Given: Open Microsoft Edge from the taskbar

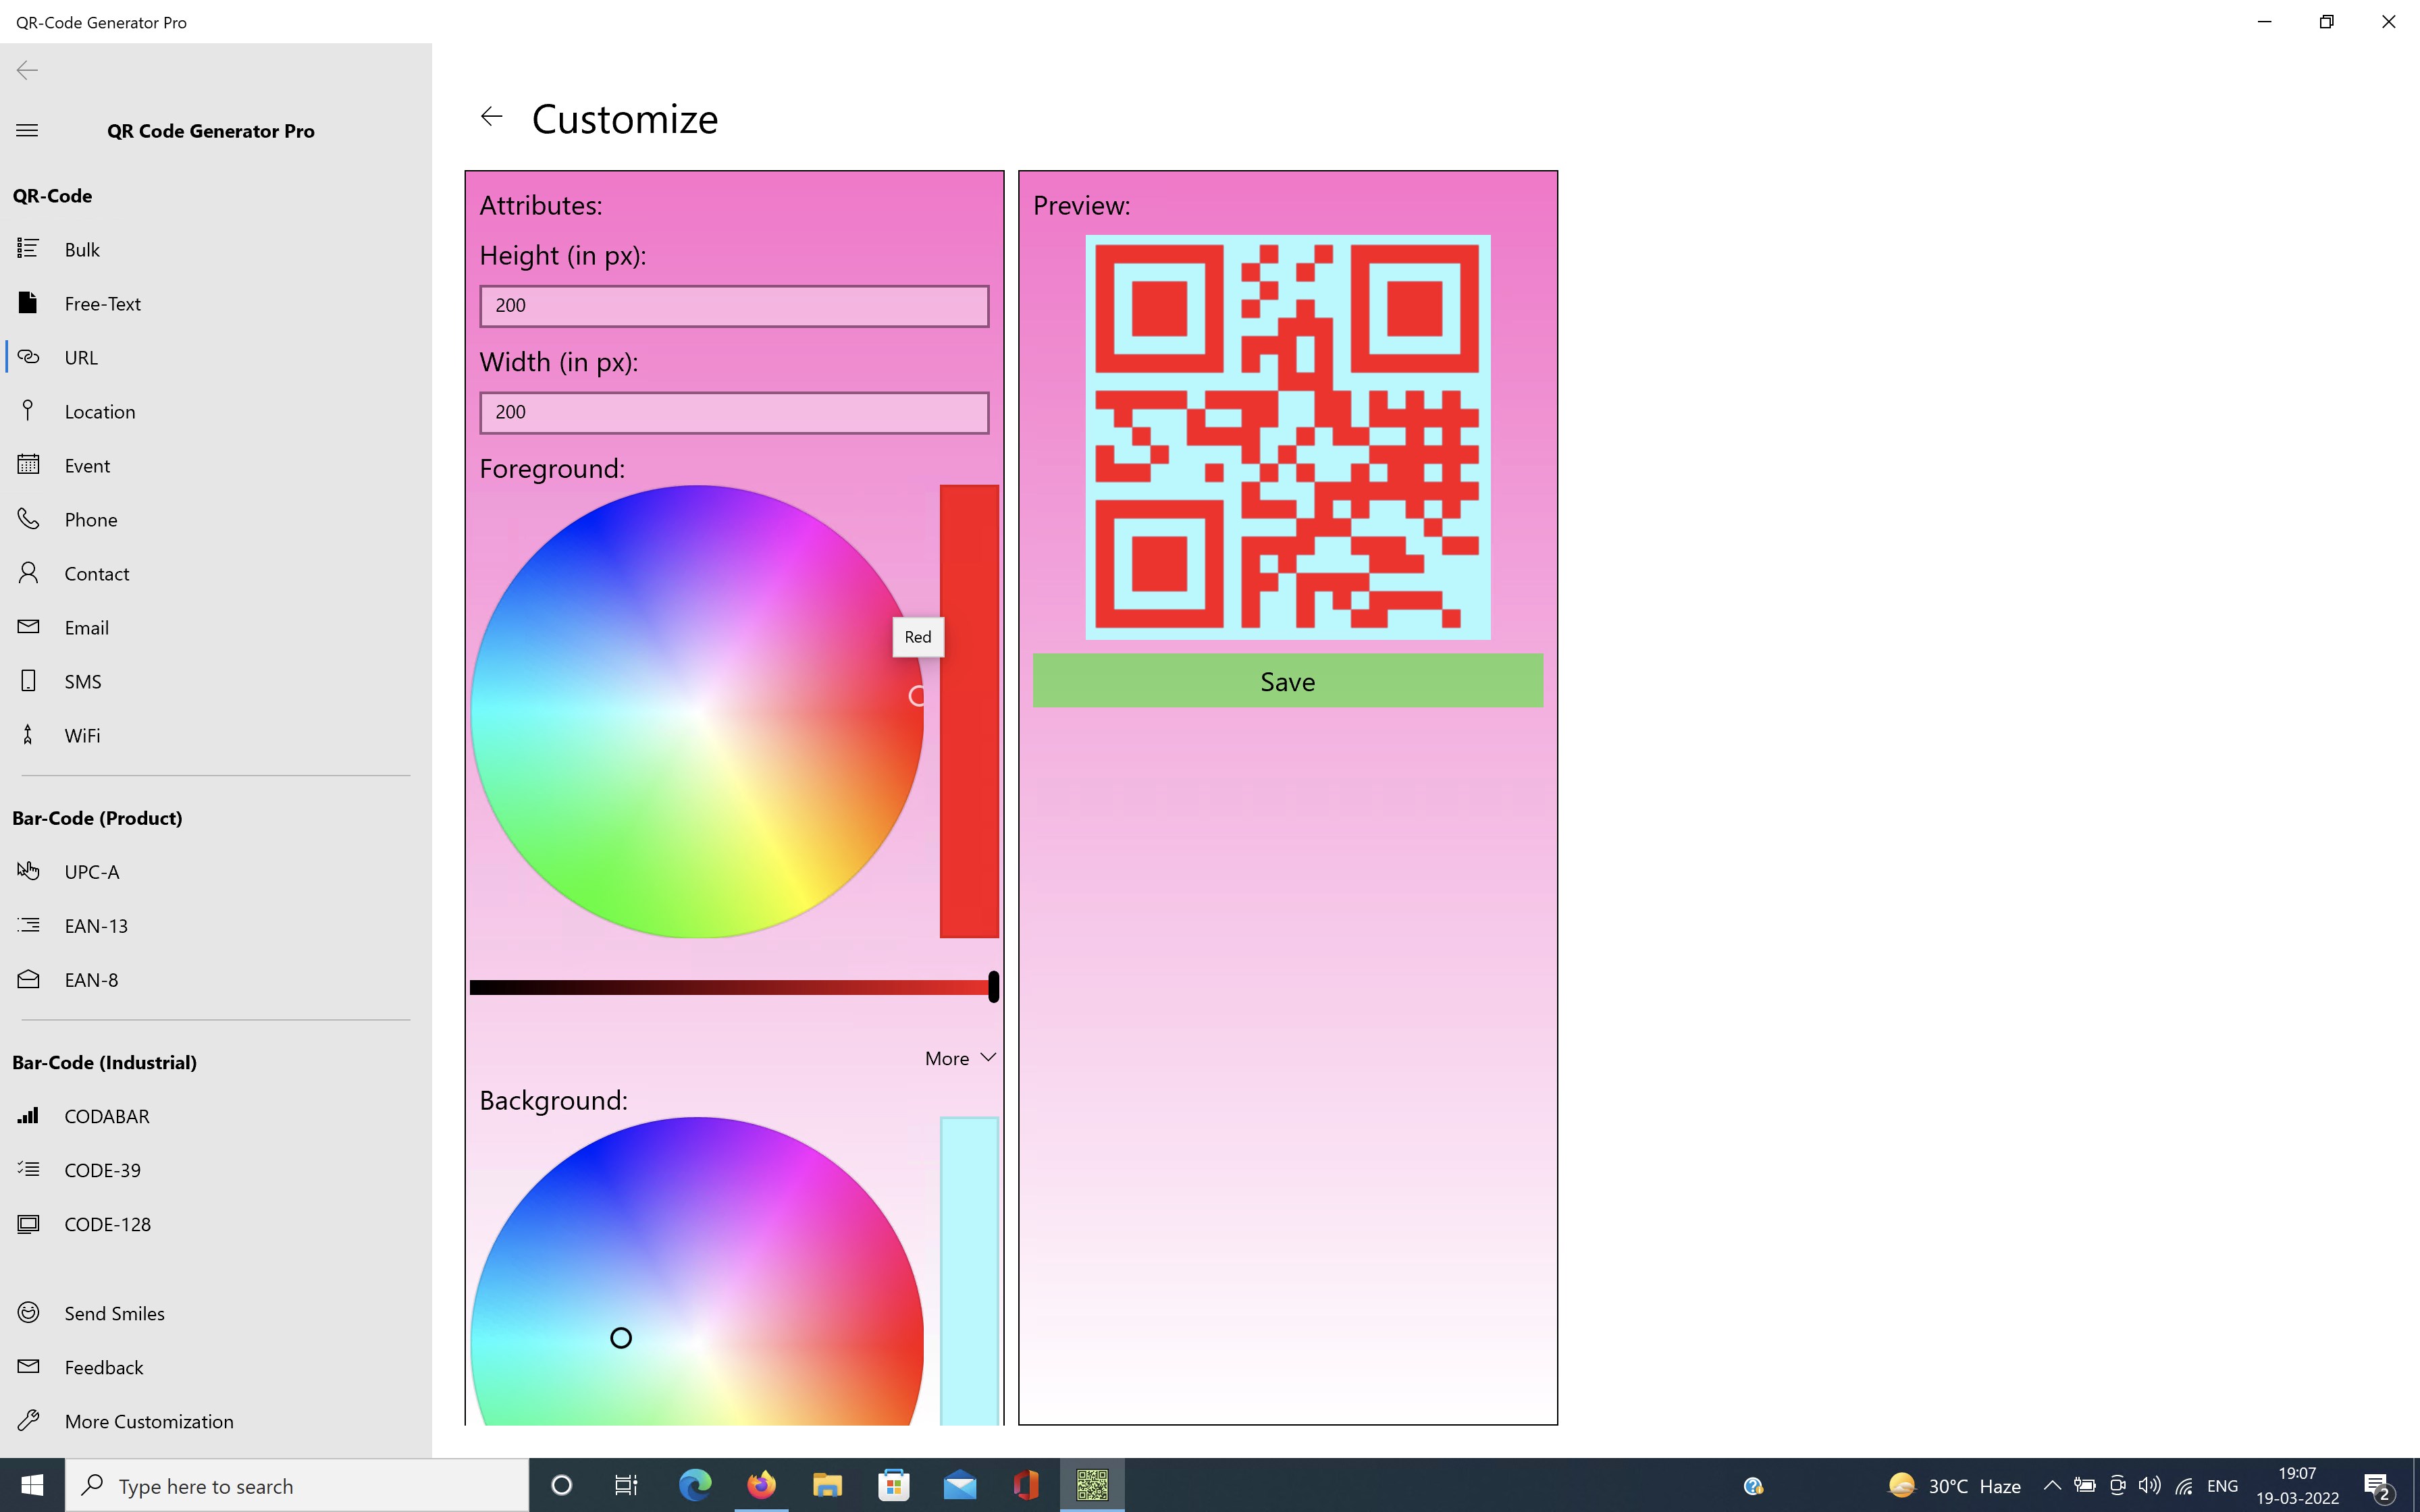Looking at the screenshot, I should click(695, 1485).
